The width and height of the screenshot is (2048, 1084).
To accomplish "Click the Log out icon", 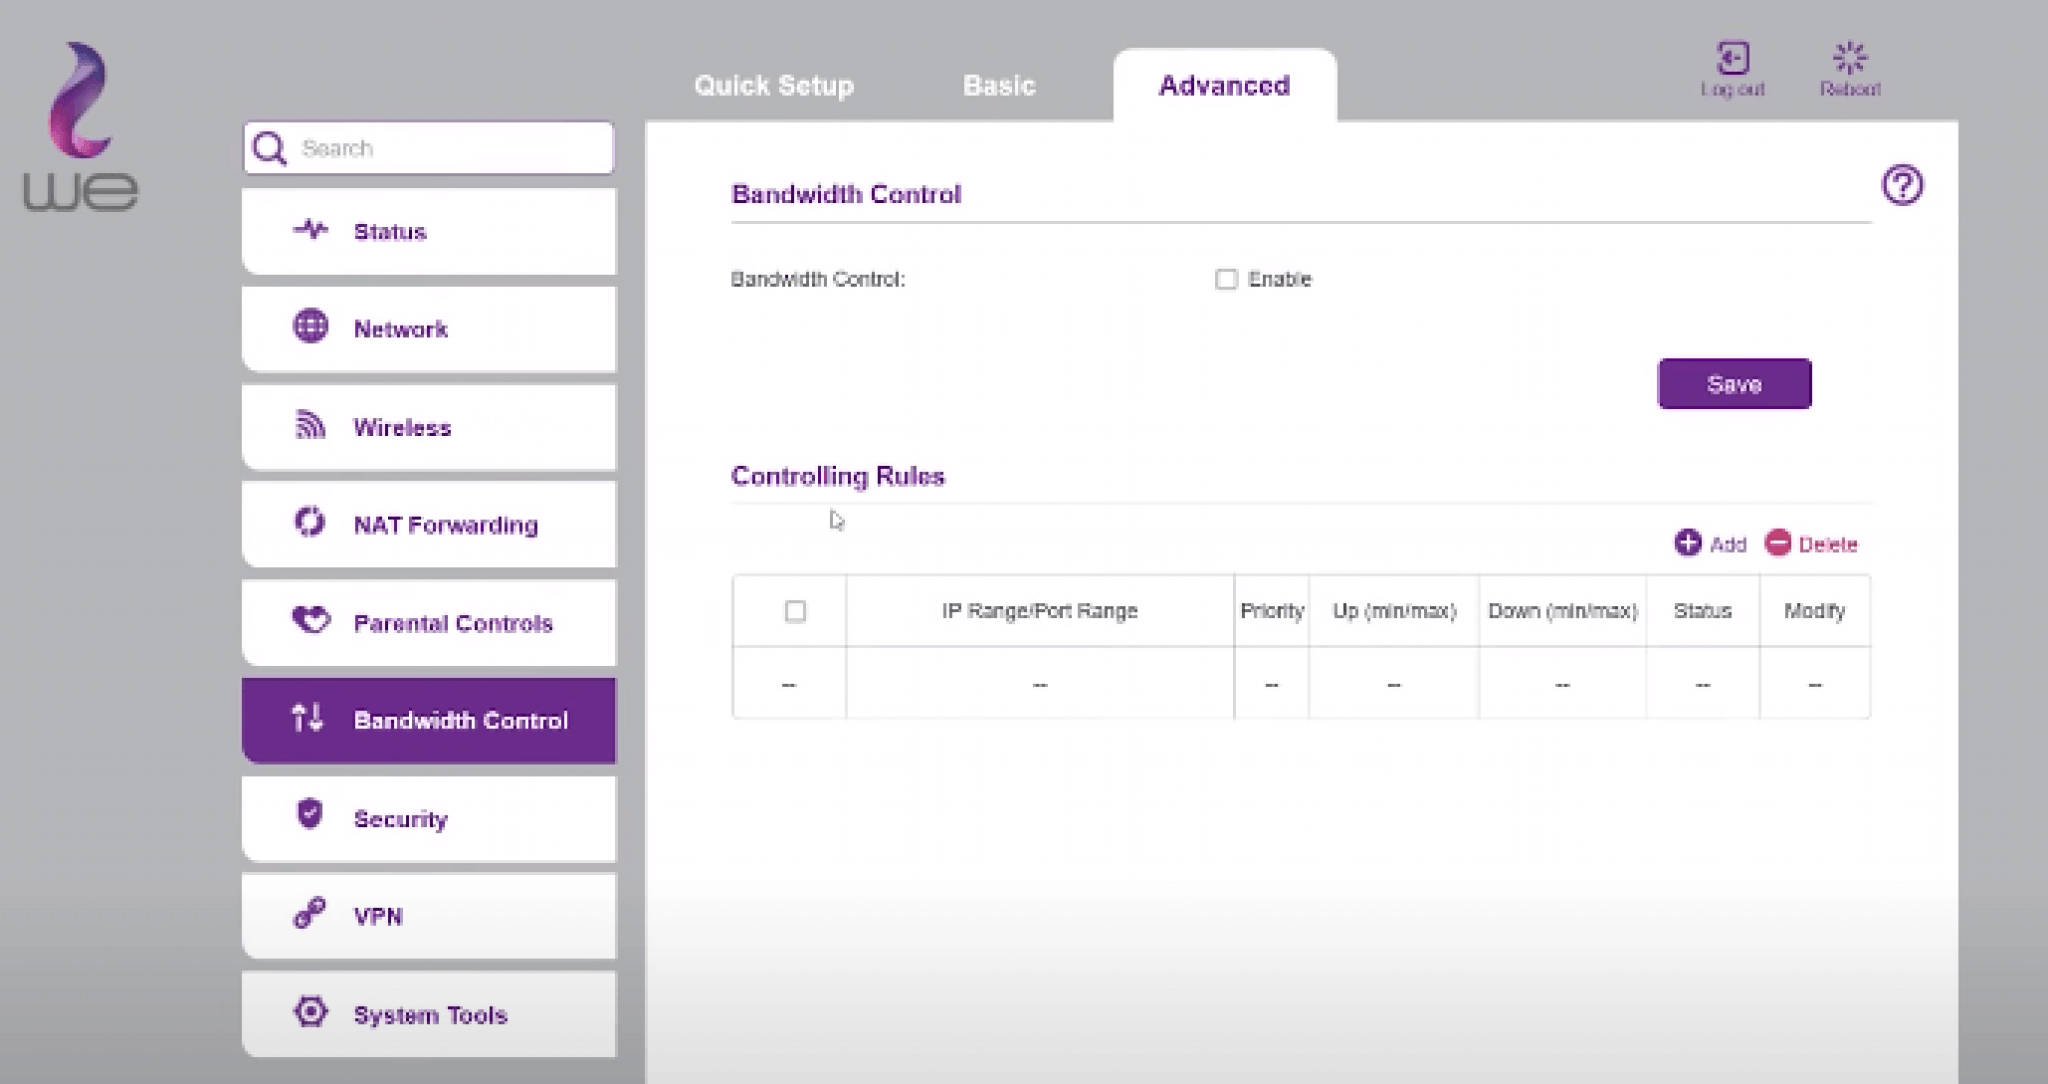I will pyautogui.click(x=1732, y=59).
